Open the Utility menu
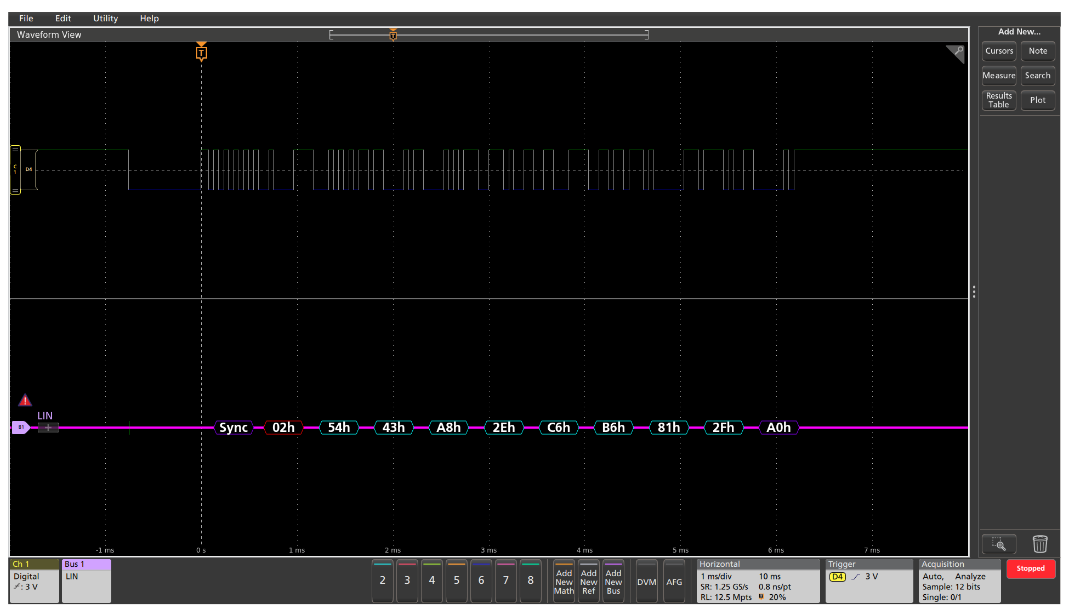The height and width of the screenshot is (612, 1068). tap(105, 17)
